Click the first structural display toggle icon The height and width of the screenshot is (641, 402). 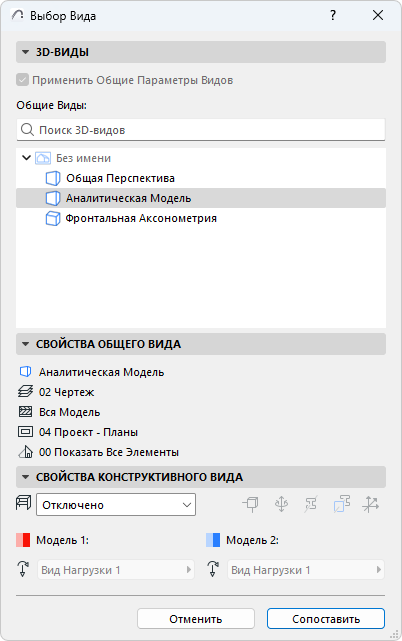point(250,504)
